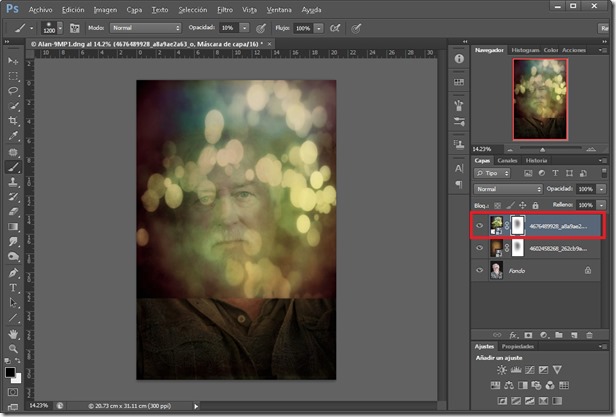616x417 pixels.
Task: Select the Lasso tool
Action: click(x=14, y=90)
